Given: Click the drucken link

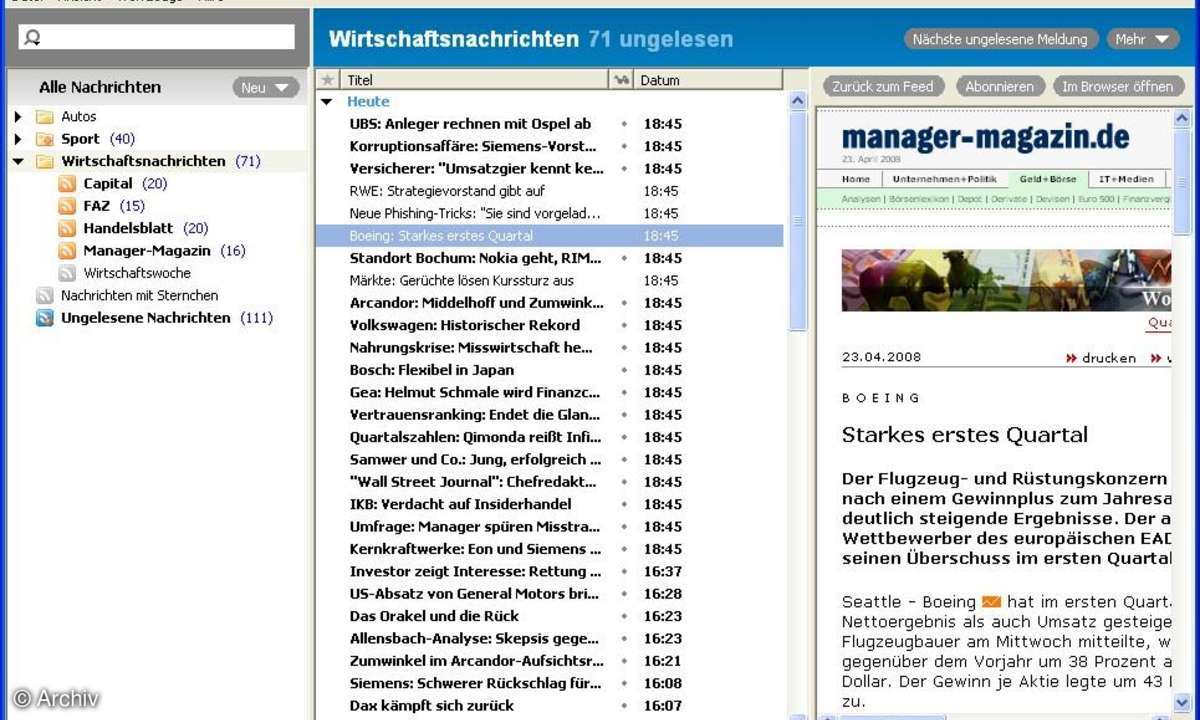Looking at the screenshot, I should click(1109, 358).
